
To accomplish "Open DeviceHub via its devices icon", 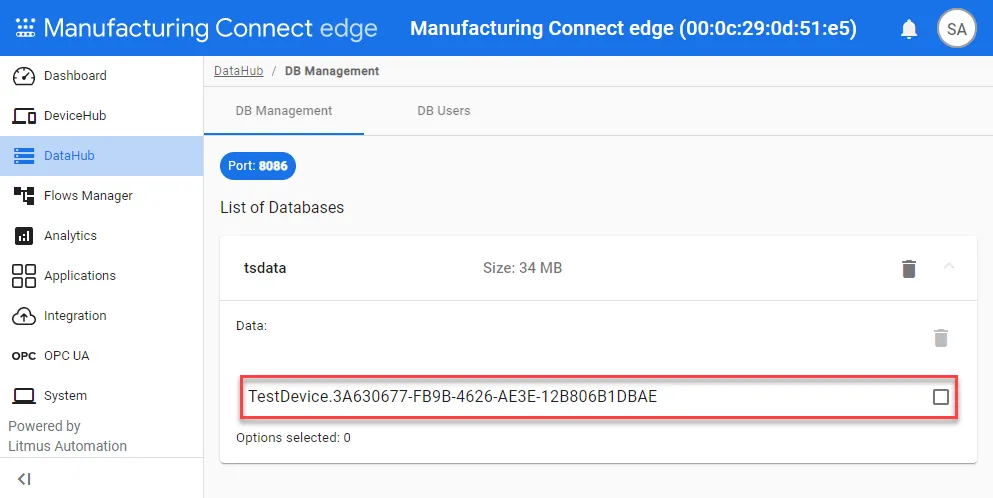I will coord(24,116).
